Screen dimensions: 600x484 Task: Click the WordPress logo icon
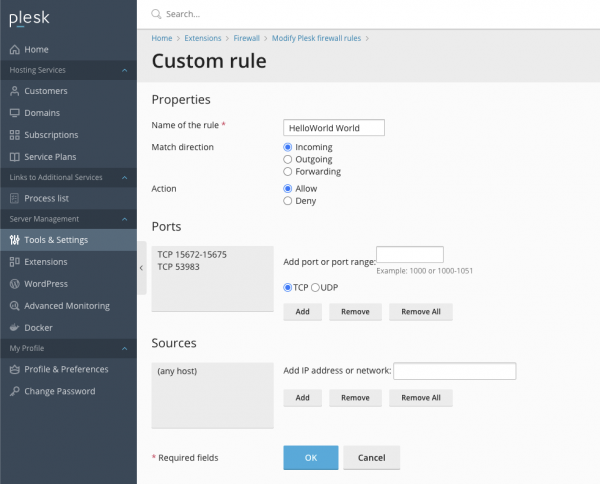15,284
